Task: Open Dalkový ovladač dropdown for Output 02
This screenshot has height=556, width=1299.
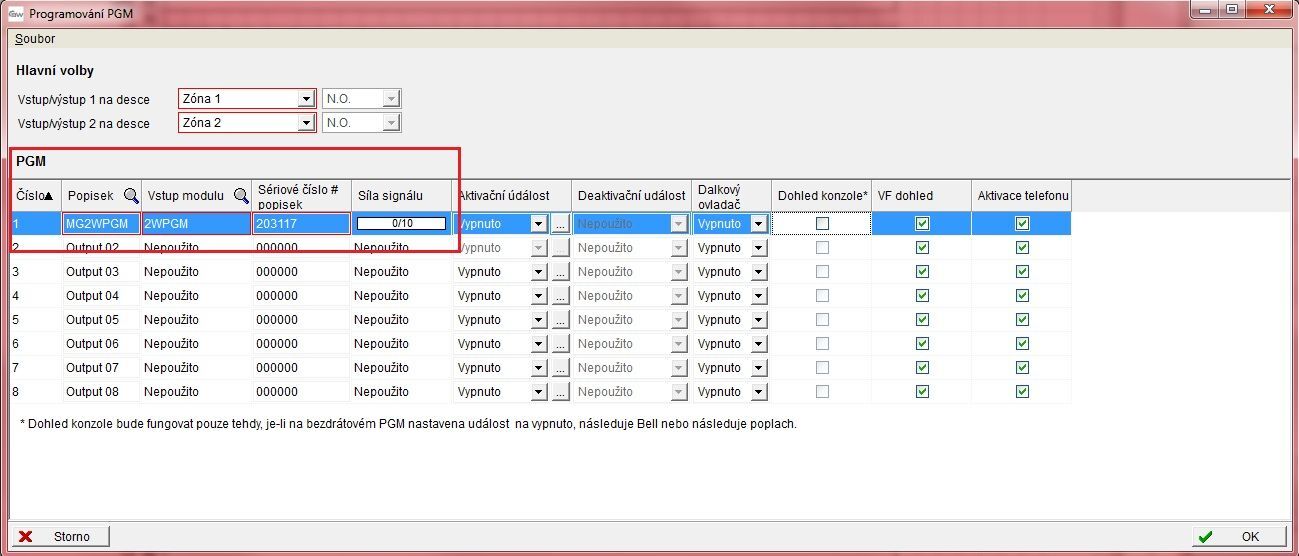Action: coord(758,248)
